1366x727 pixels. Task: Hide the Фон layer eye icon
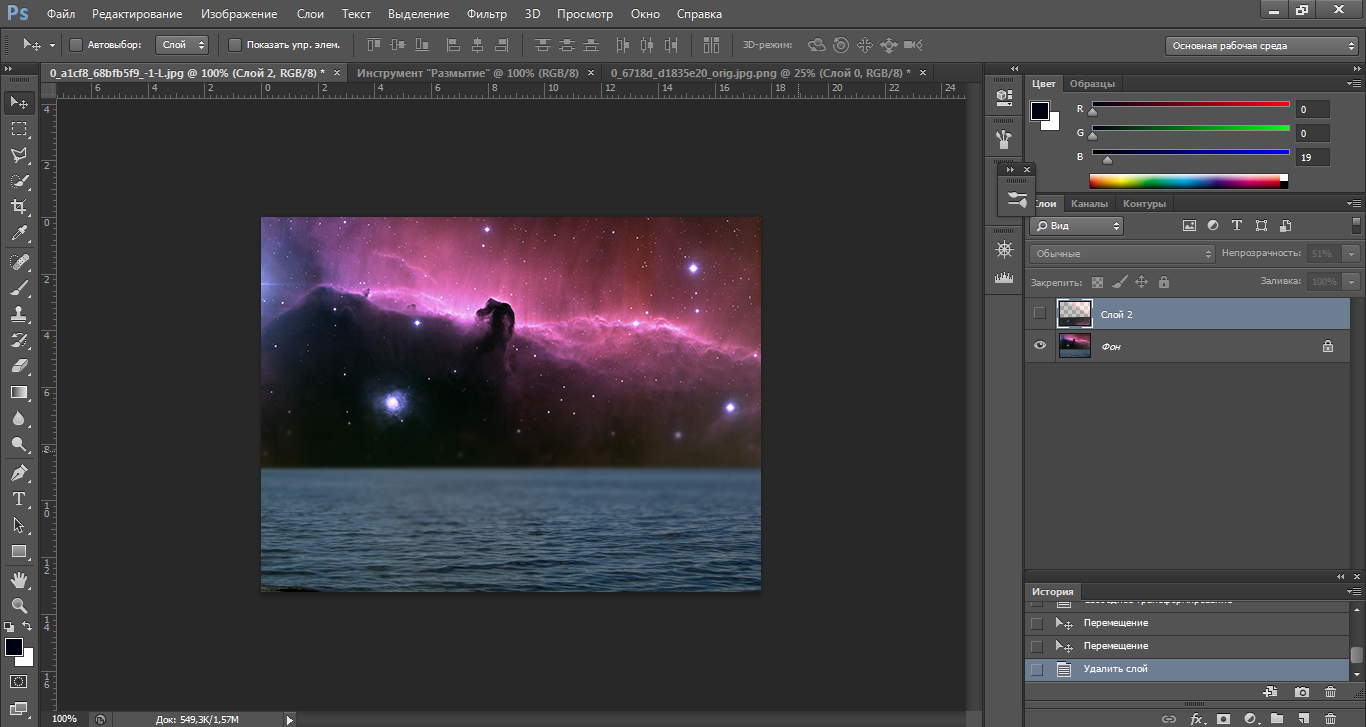[1040, 345]
